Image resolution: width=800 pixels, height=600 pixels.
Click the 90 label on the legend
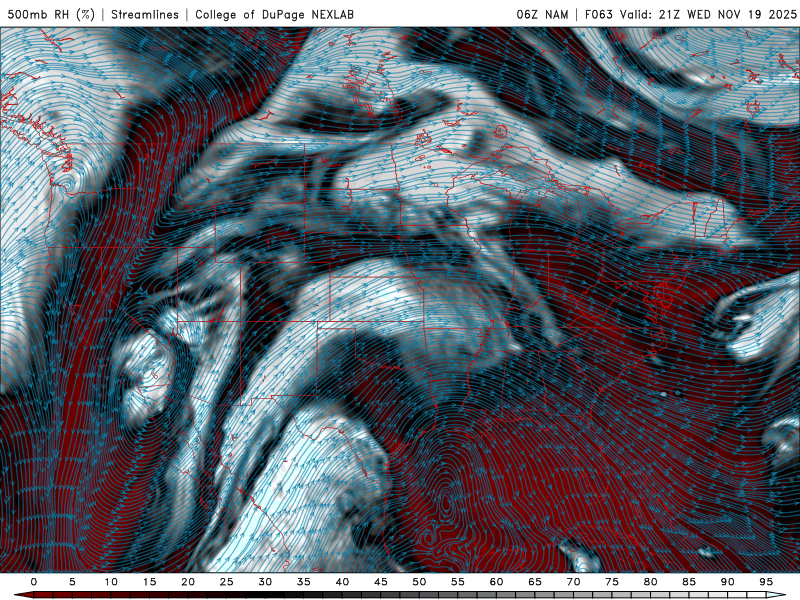(x=728, y=582)
